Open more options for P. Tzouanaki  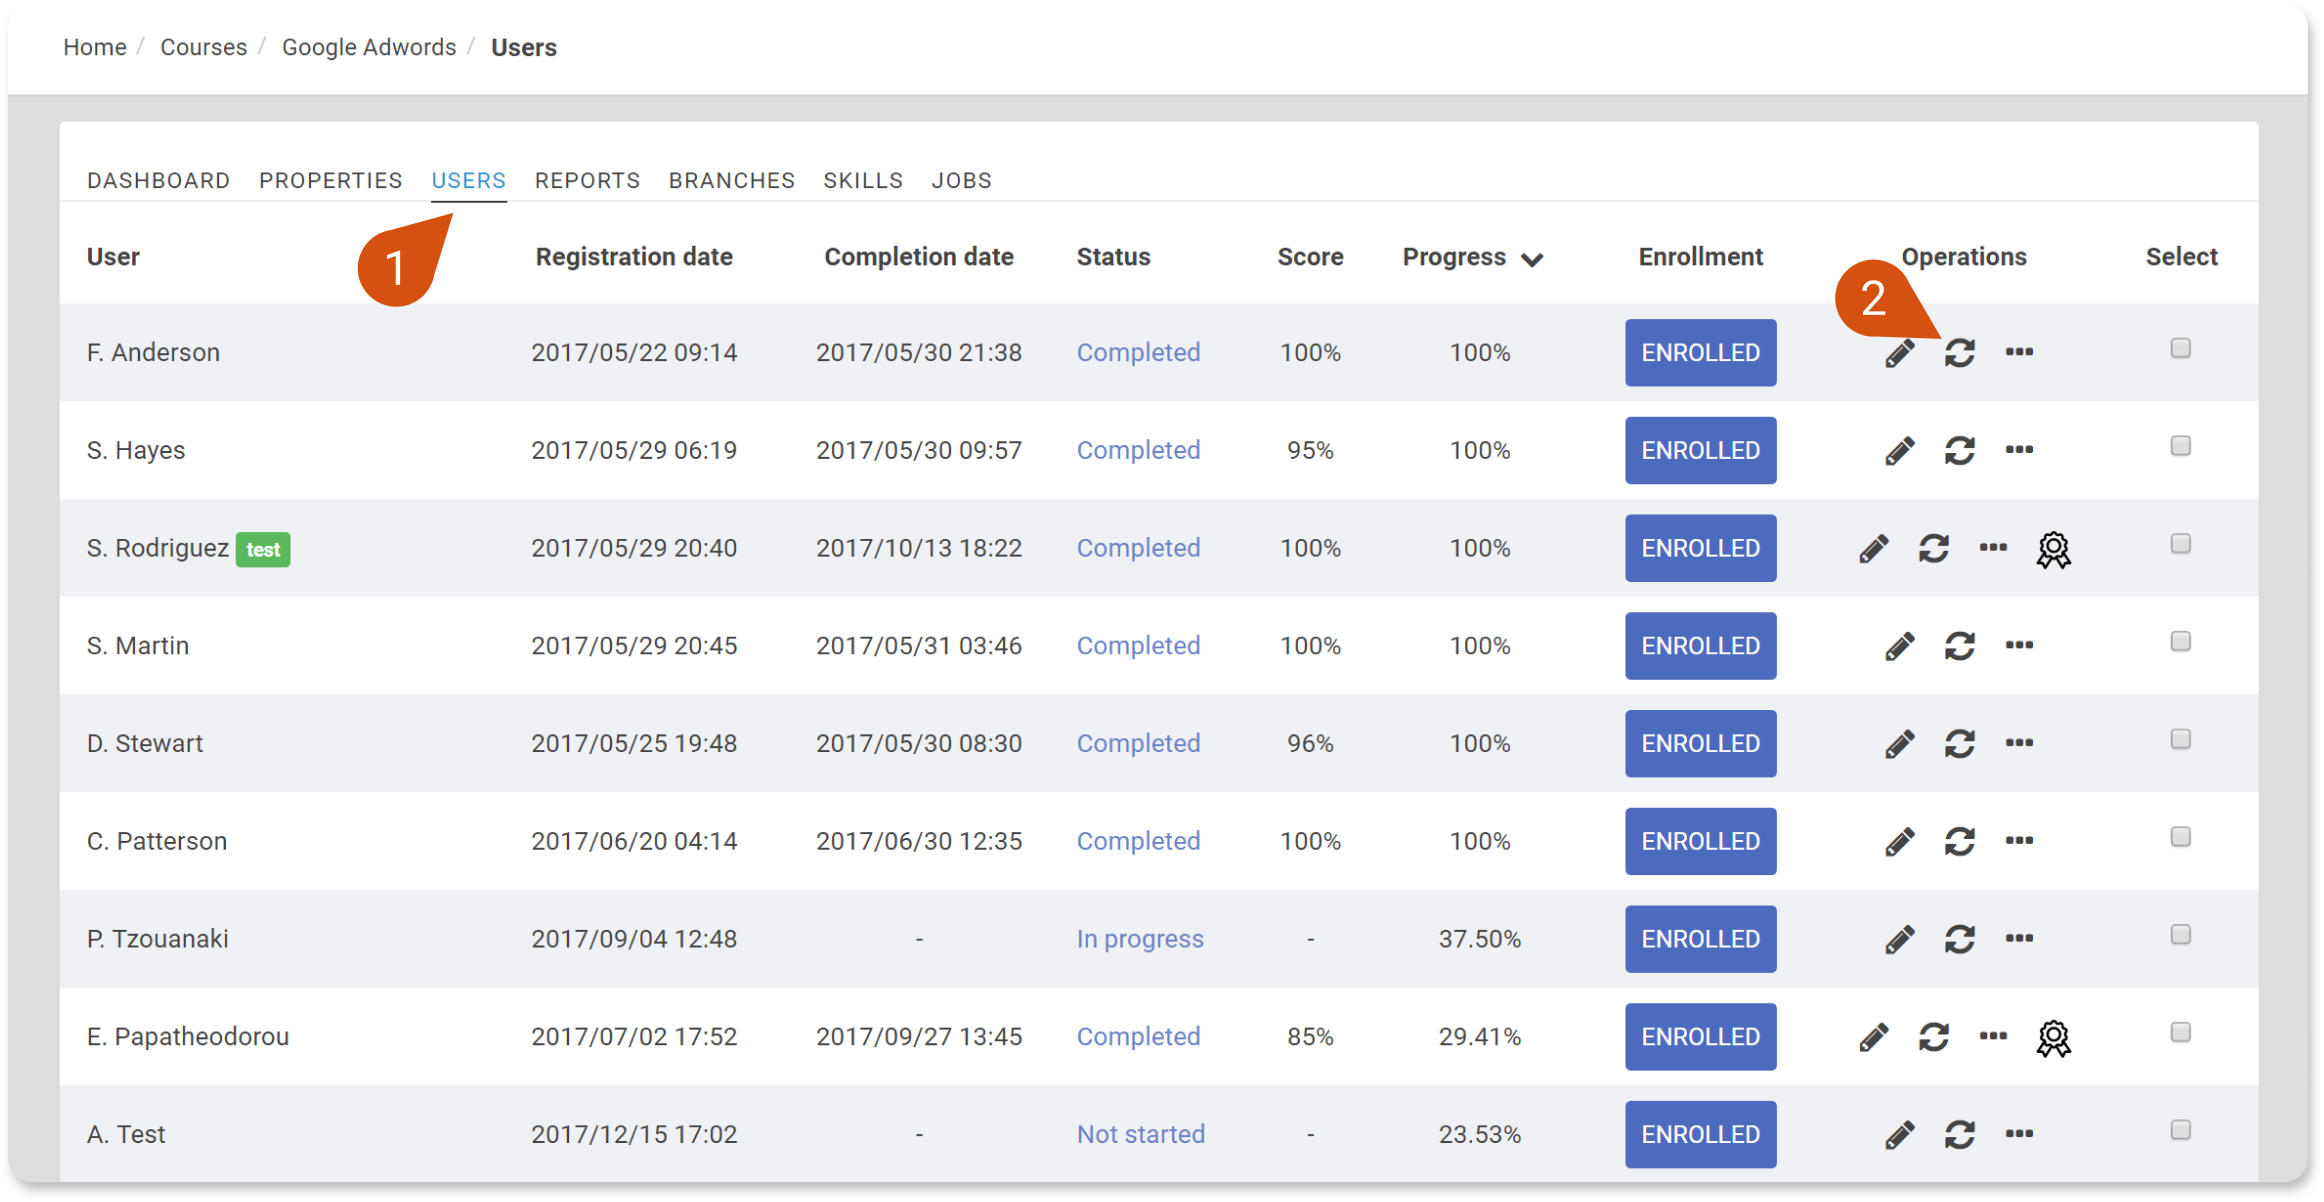pos(2019,940)
